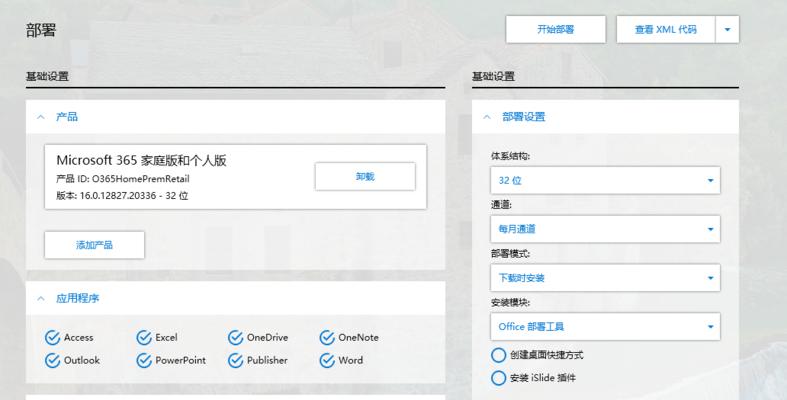Uncheck the Excel application
The width and height of the screenshot is (787, 400).
pyautogui.click(x=144, y=338)
